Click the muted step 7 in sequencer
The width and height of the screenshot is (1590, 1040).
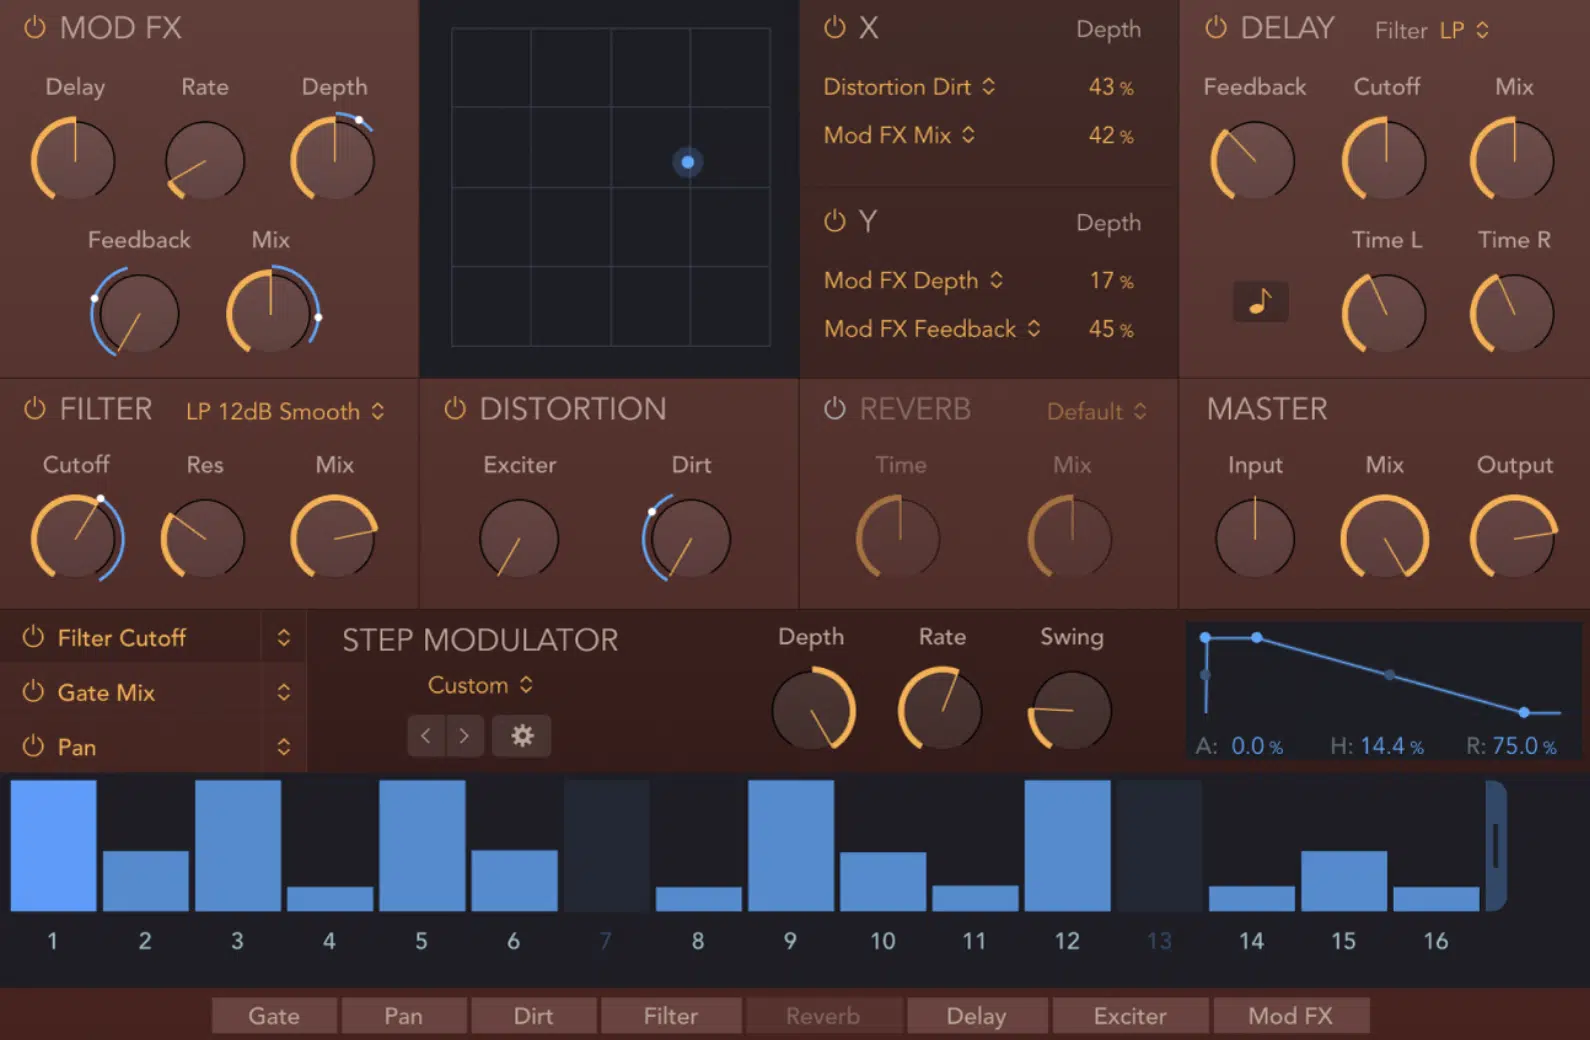pyautogui.click(x=606, y=845)
